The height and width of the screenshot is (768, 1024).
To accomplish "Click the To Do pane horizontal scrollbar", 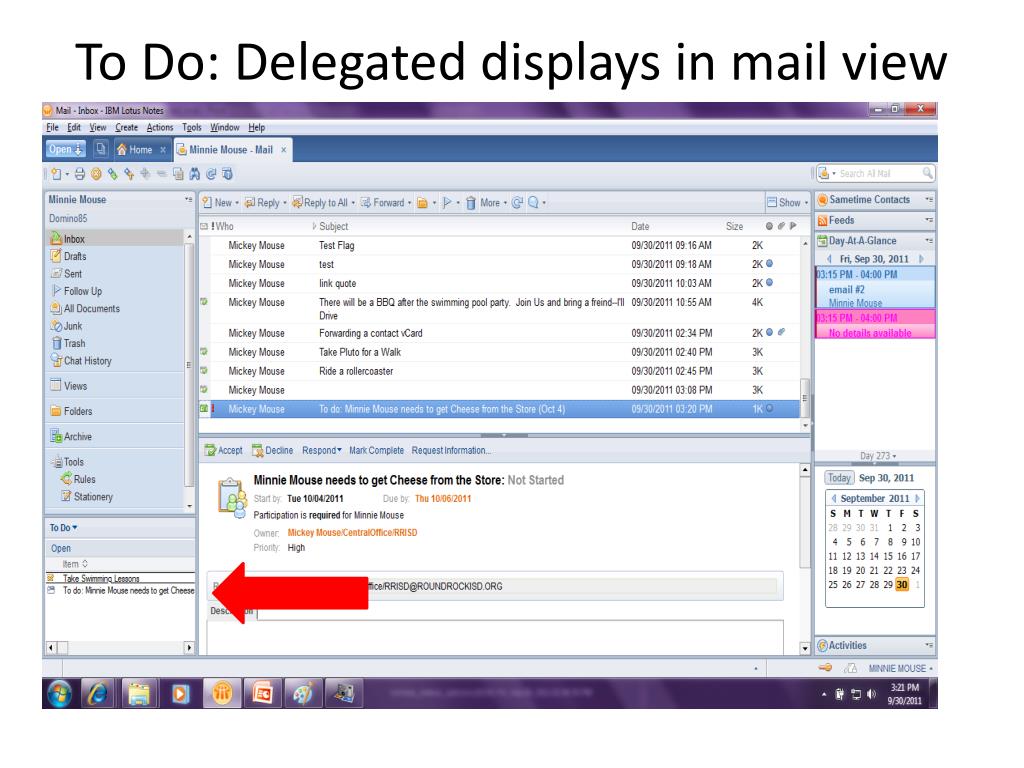I will point(120,648).
